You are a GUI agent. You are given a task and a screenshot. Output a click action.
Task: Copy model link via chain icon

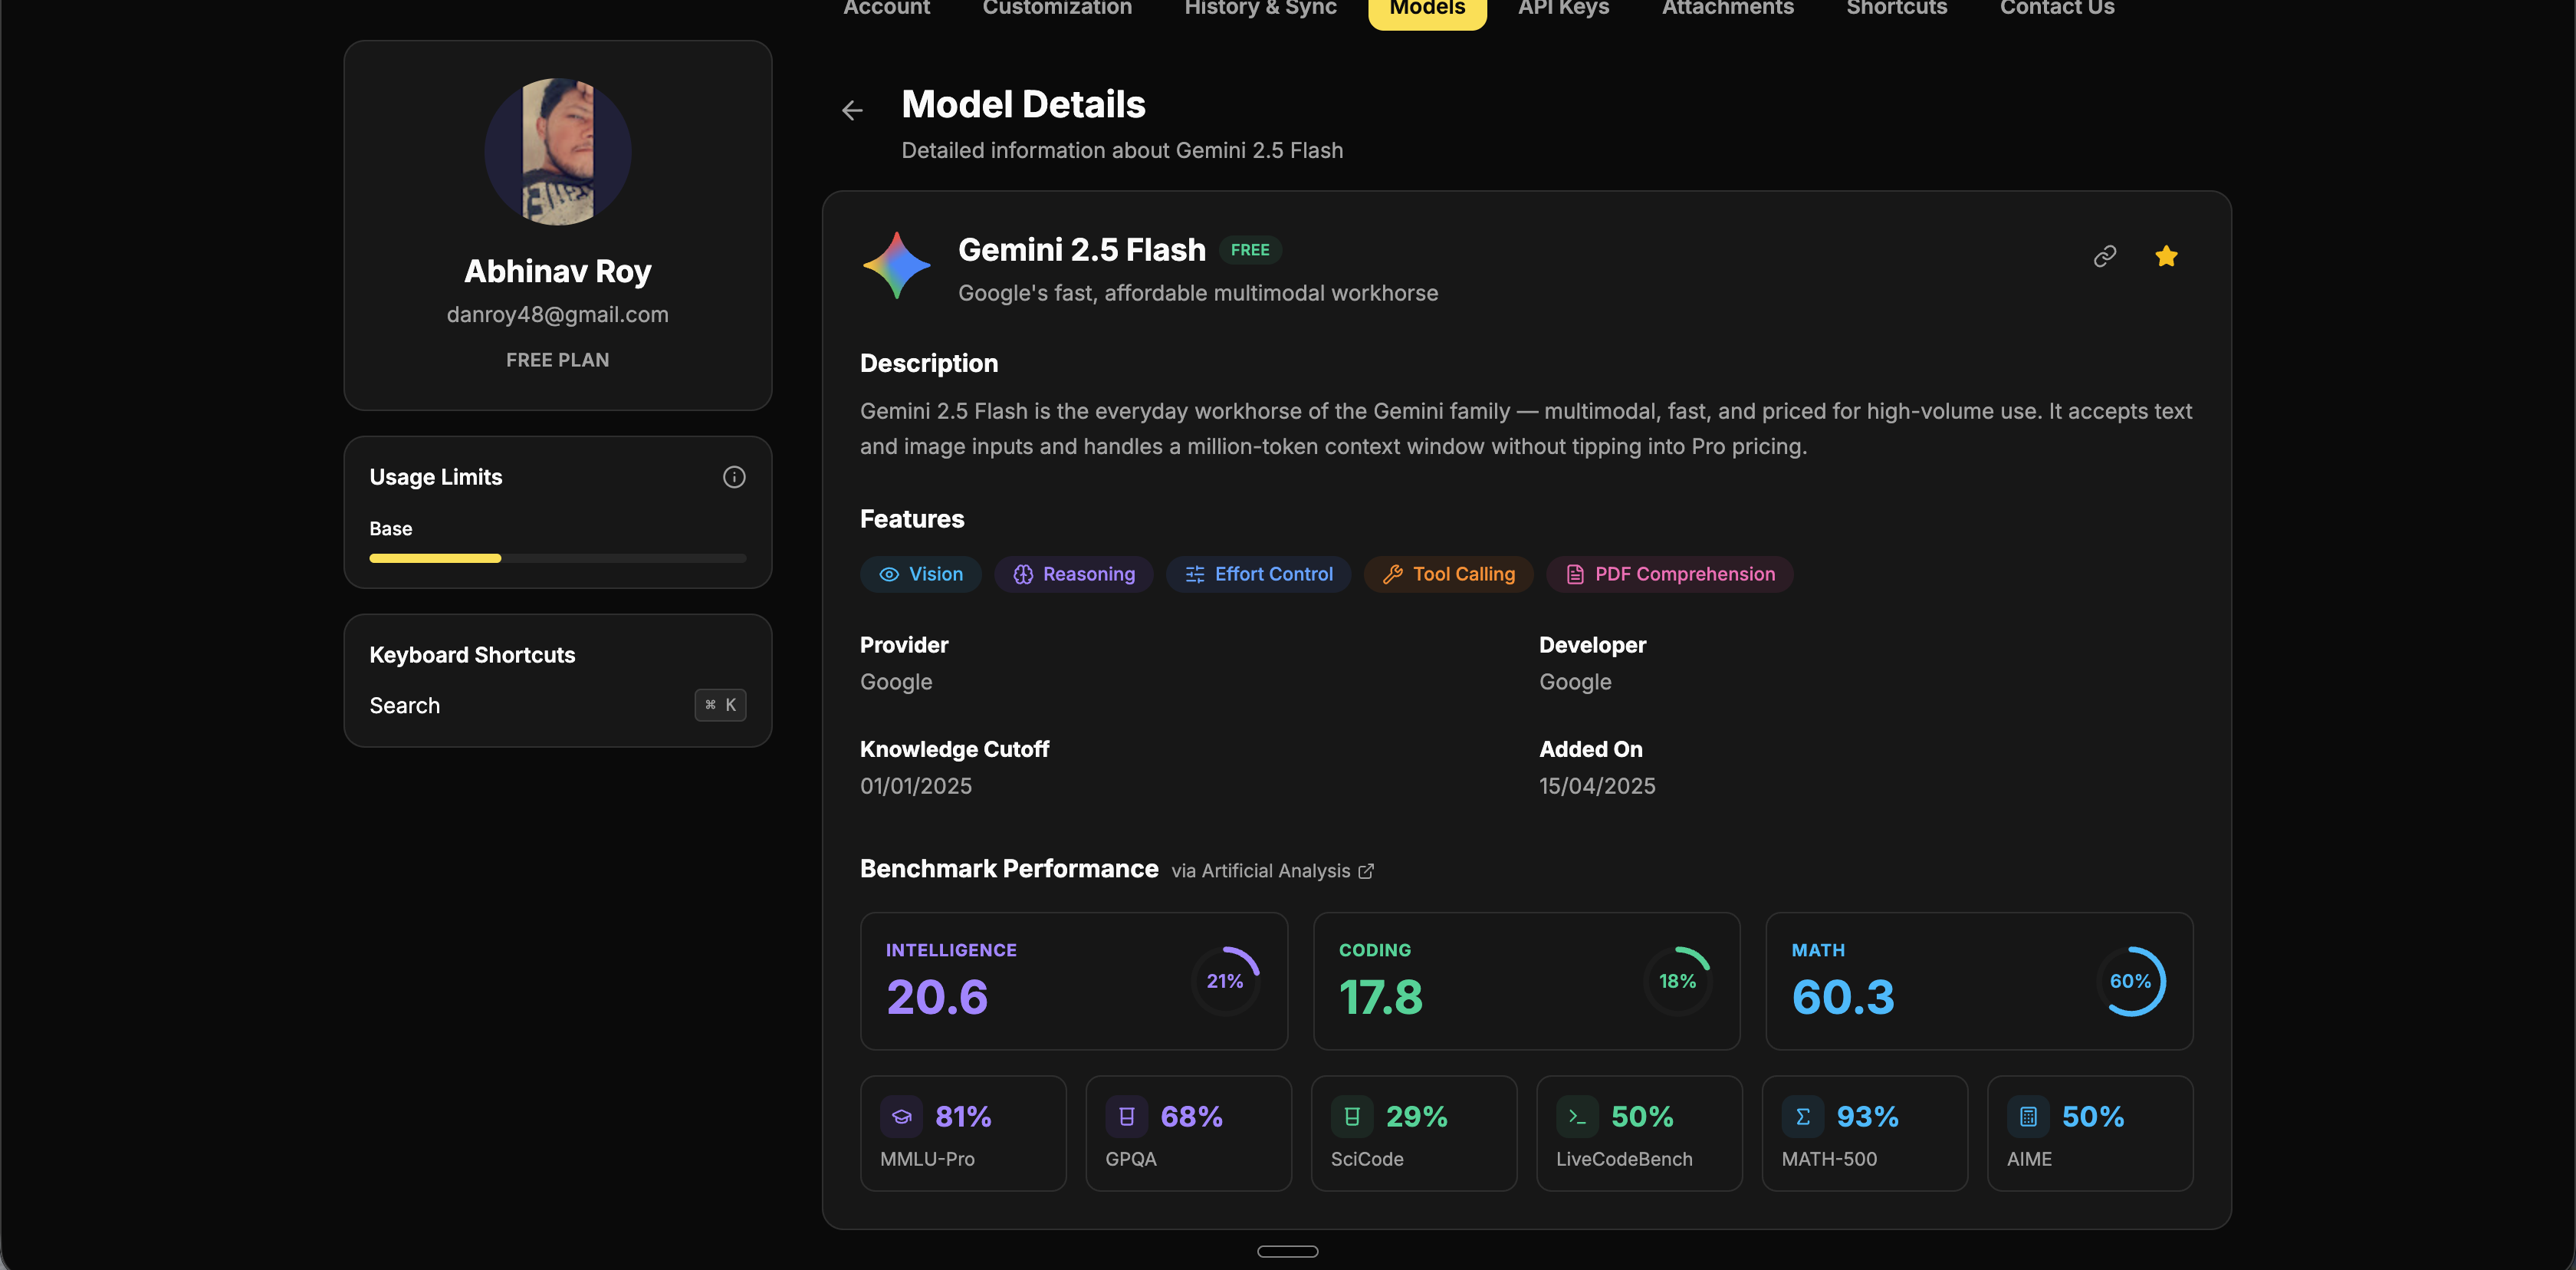point(2105,256)
